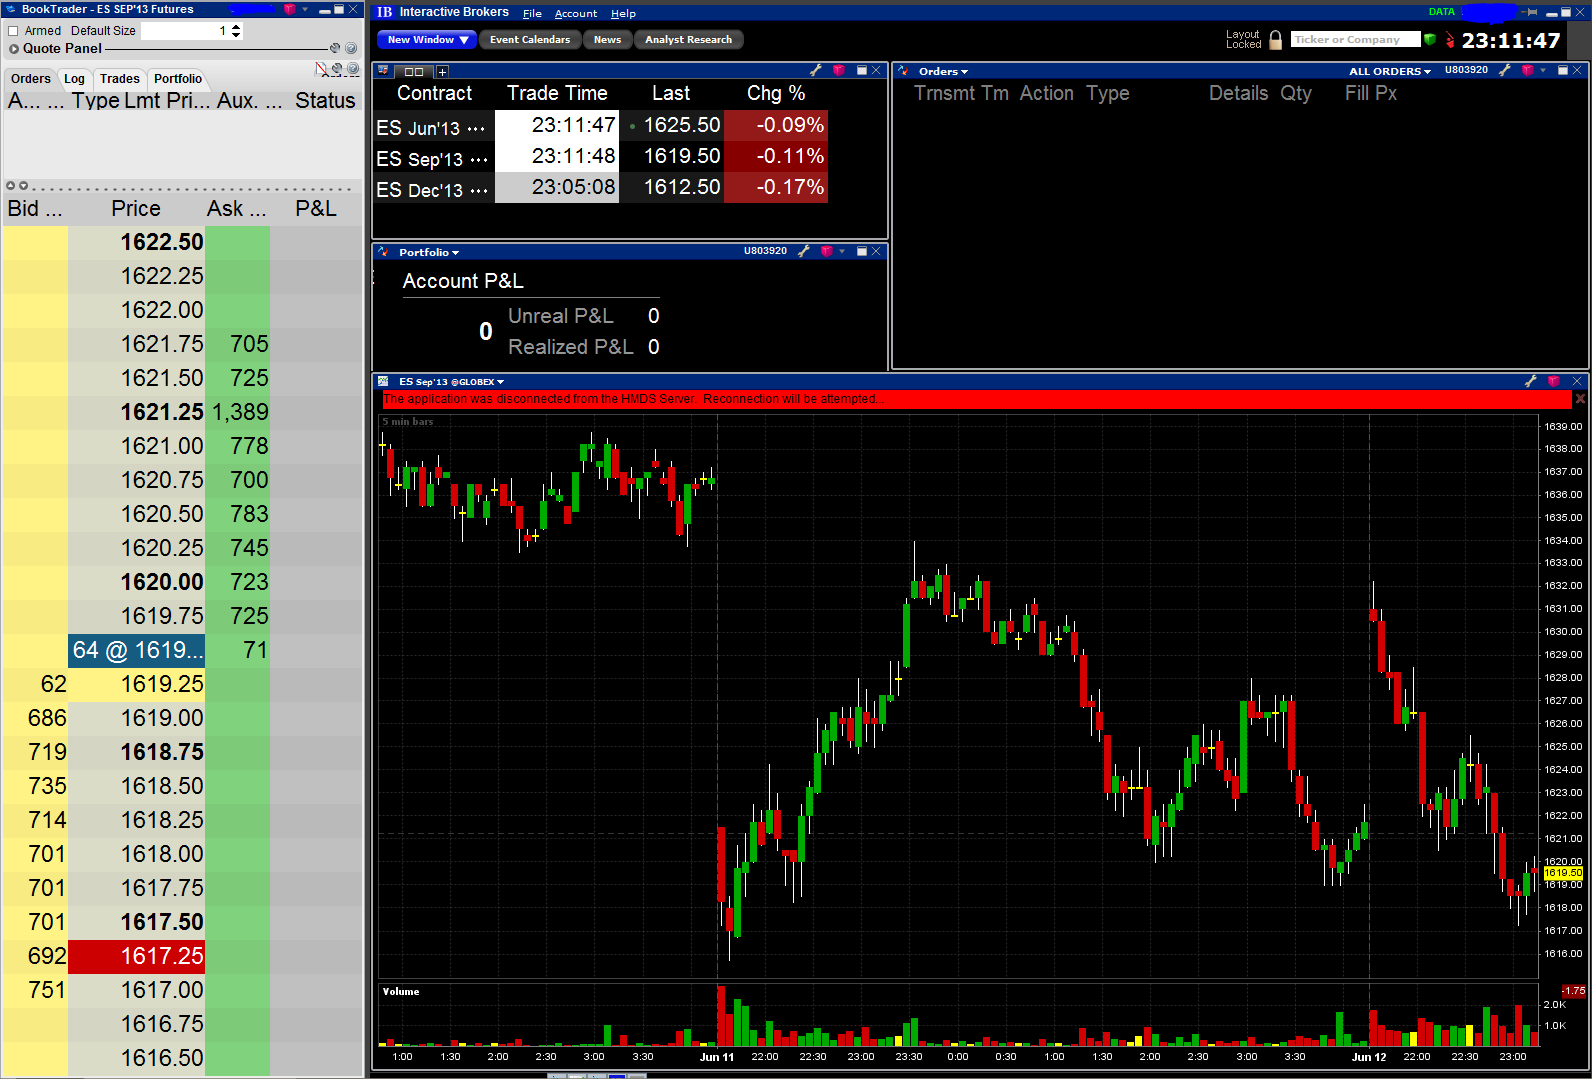Open the Help menu
Image resolution: width=1592 pixels, height=1079 pixels.
[623, 13]
